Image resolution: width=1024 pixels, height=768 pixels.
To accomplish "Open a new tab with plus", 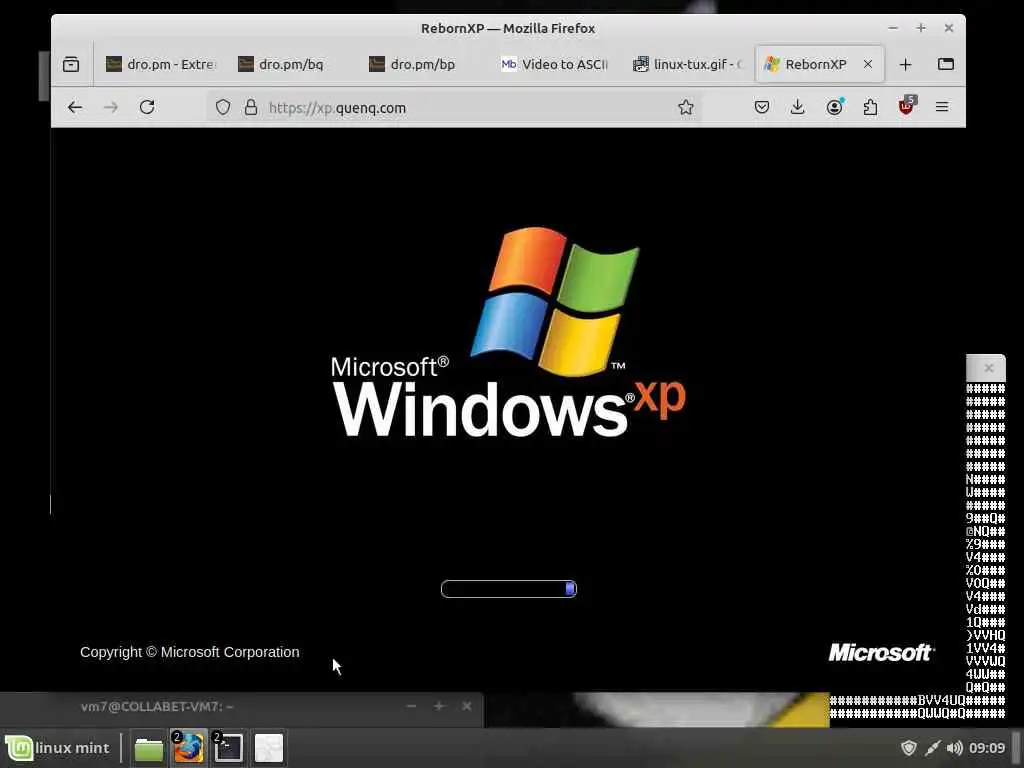I will tap(905, 65).
